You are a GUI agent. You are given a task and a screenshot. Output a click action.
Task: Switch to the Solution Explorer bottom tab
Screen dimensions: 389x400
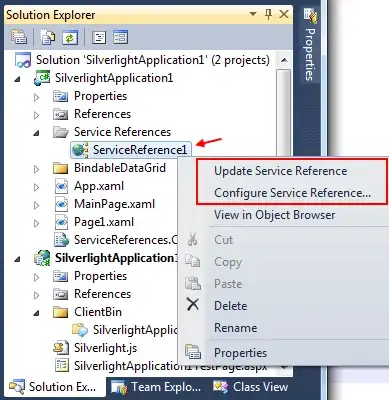click(54, 387)
